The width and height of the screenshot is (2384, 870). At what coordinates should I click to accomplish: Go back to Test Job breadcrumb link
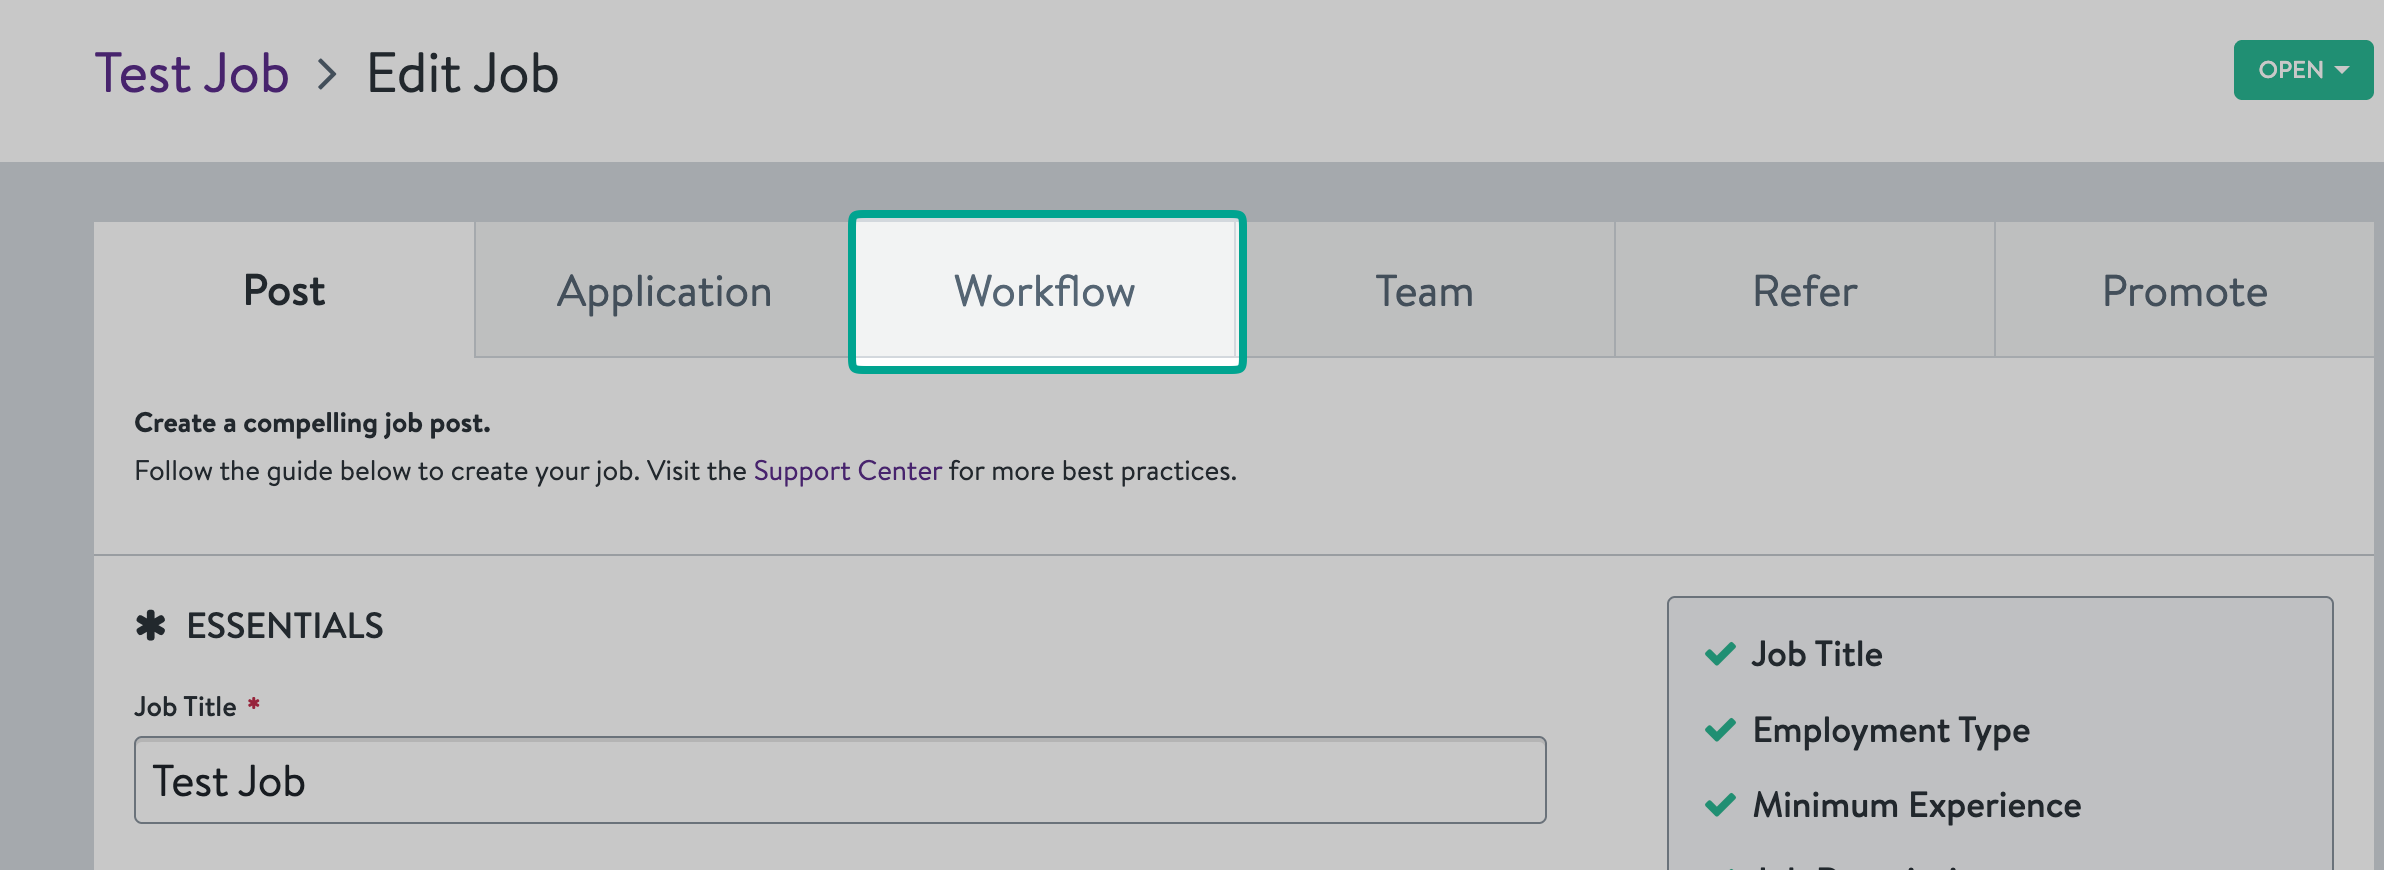[x=192, y=74]
